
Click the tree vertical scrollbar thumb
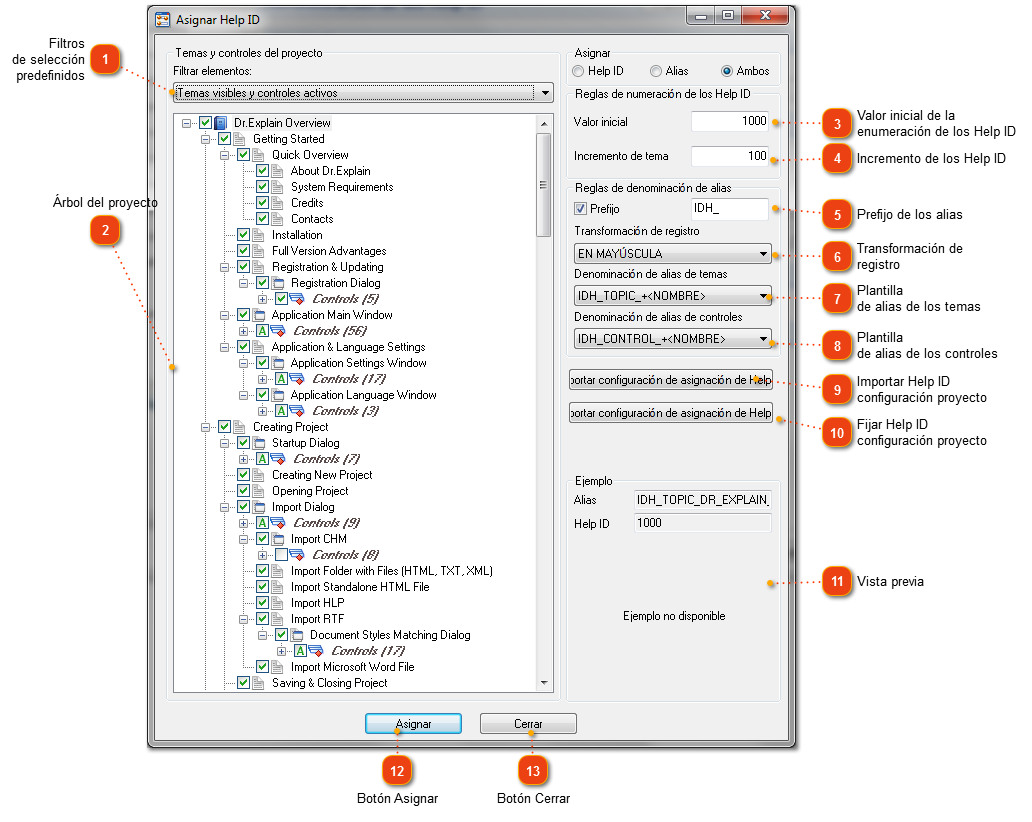[544, 185]
